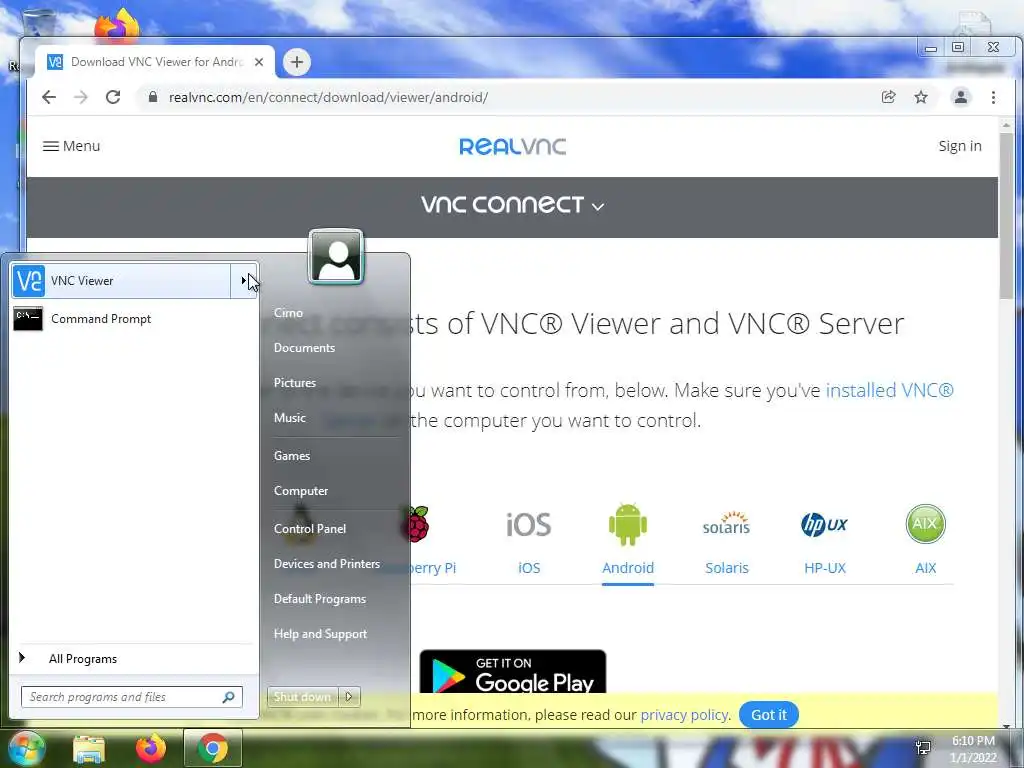Open Computer from Start menu
The width and height of the screenshot is (1024, 768).
[300, 490]
